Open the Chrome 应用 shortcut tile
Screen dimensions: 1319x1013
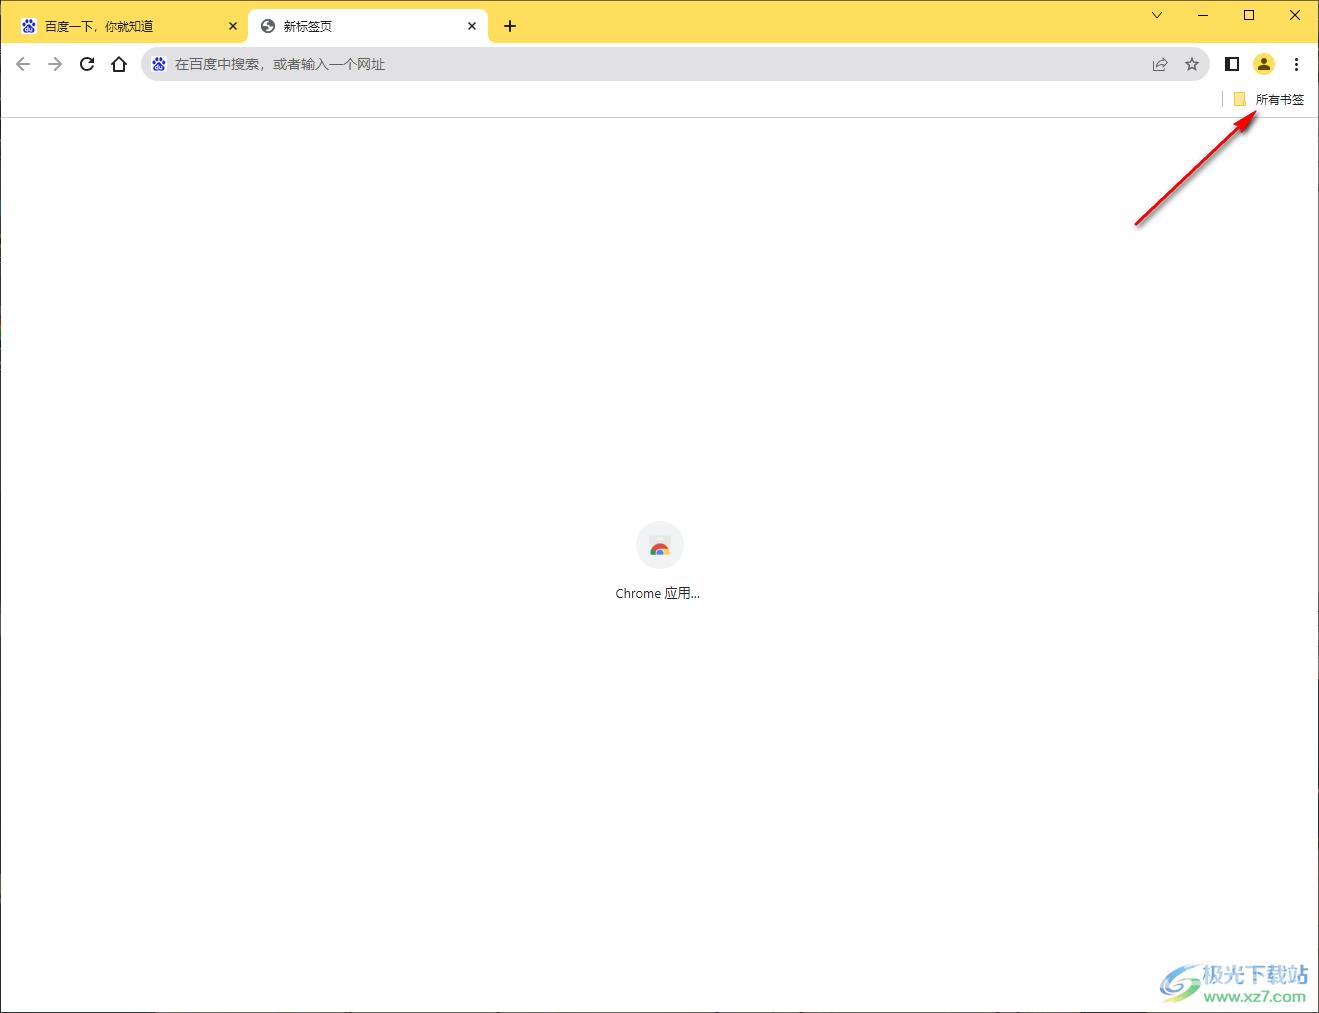tap(659, 561)
